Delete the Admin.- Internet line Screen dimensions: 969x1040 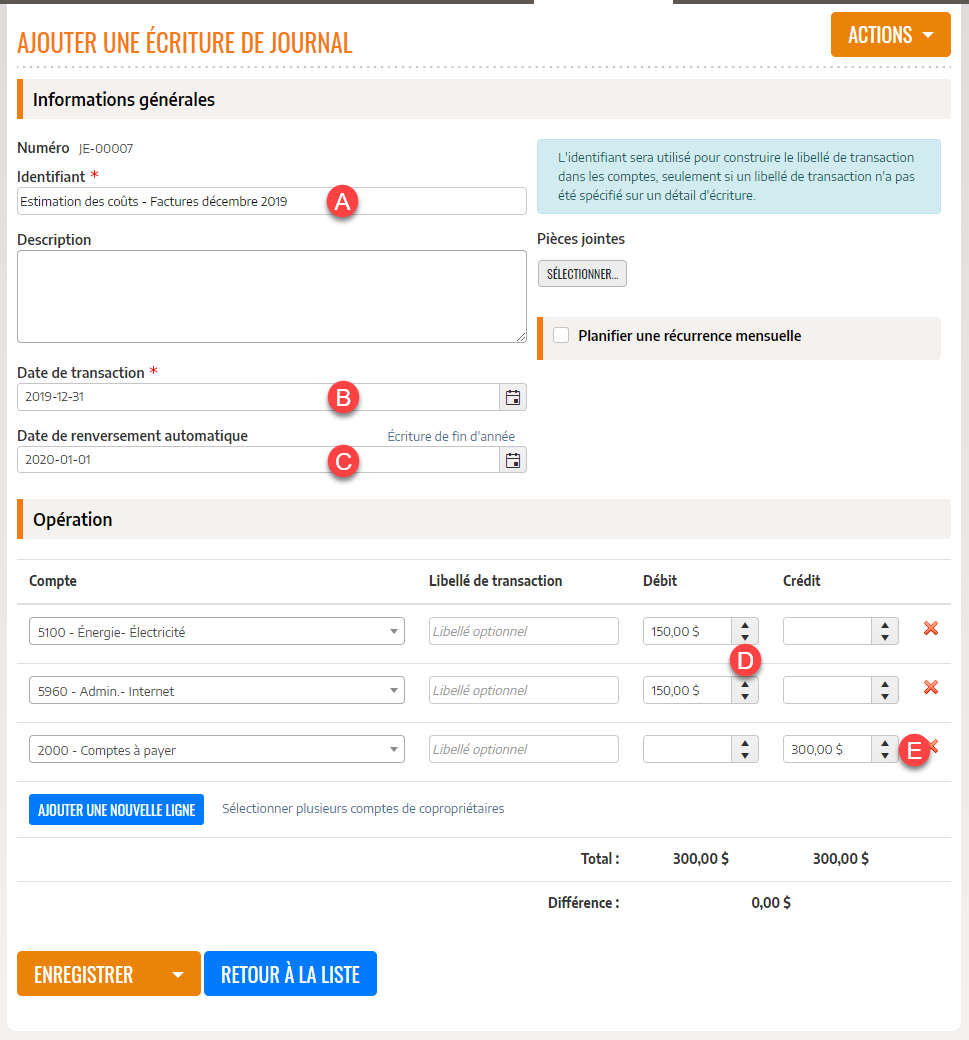tap(929, 688)
